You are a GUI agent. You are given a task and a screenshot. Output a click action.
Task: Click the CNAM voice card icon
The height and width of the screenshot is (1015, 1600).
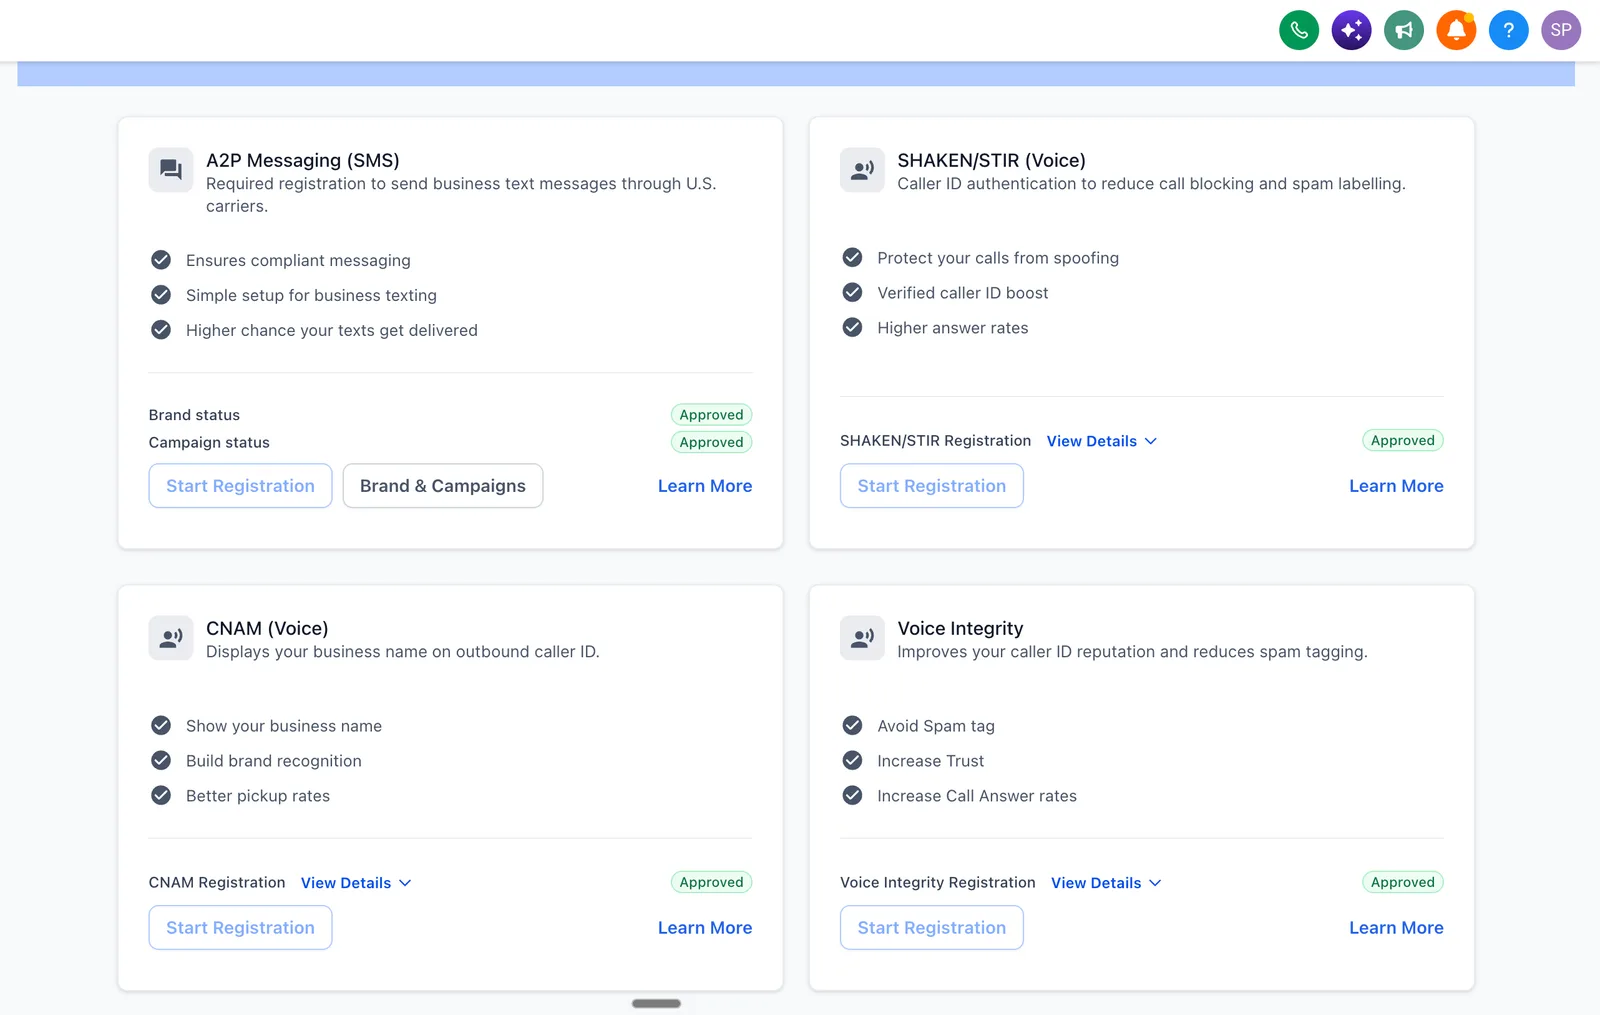pos(171,638)
